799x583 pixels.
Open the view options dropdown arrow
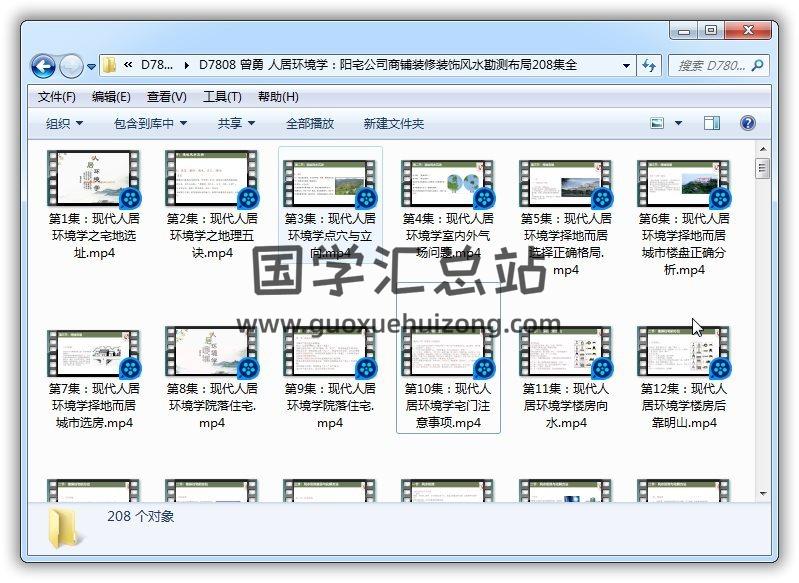point(678,123)
